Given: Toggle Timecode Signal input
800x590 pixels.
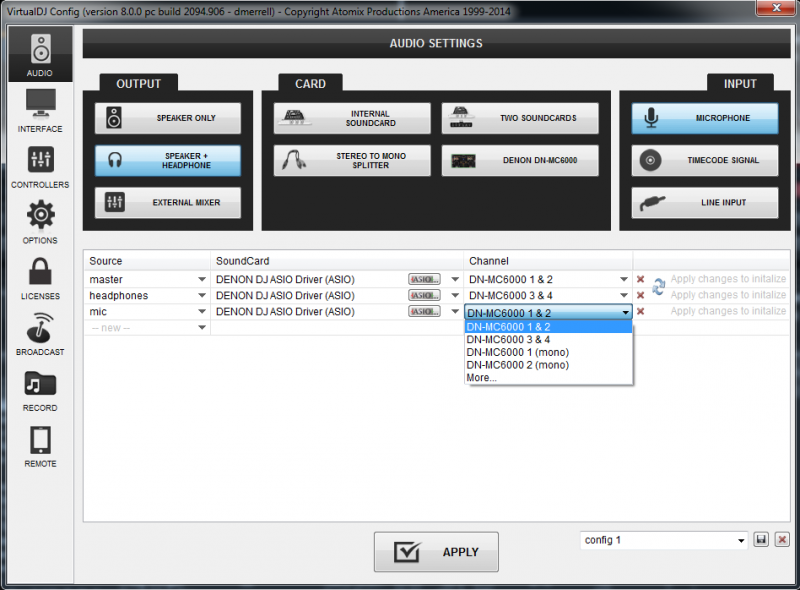Looking at the screenshot, I should pyautogui.click(x=705, y=160).
